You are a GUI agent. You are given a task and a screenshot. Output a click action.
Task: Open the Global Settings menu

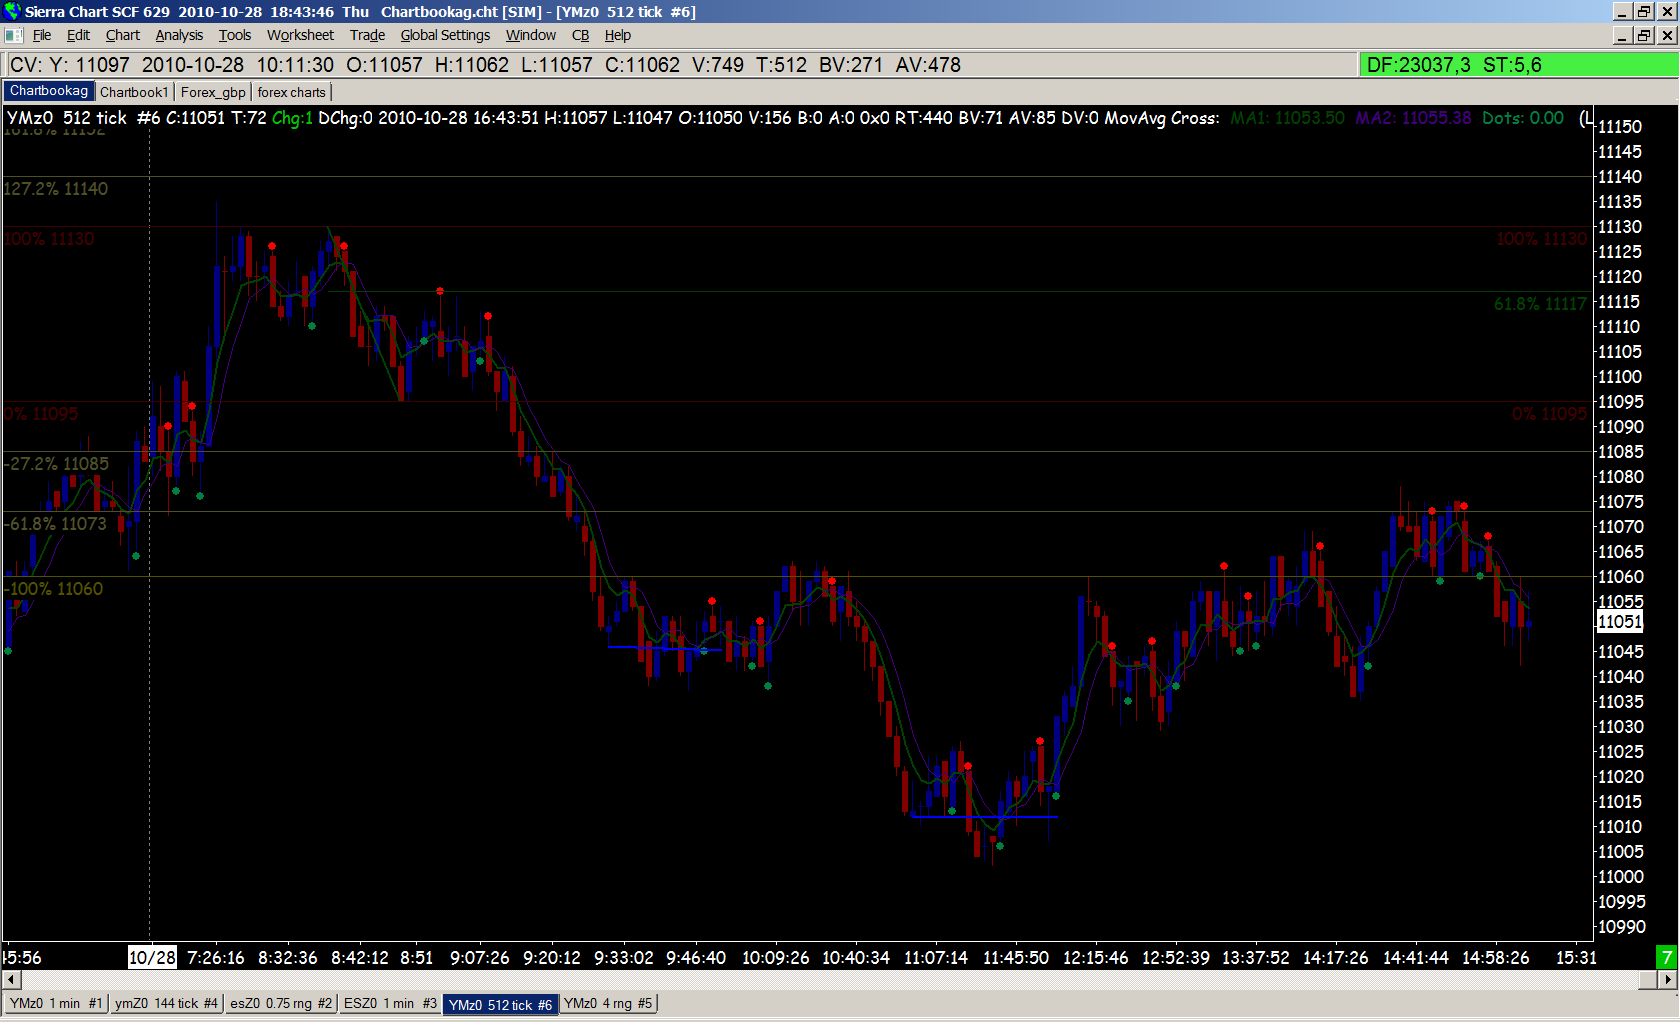click(445, 35)
